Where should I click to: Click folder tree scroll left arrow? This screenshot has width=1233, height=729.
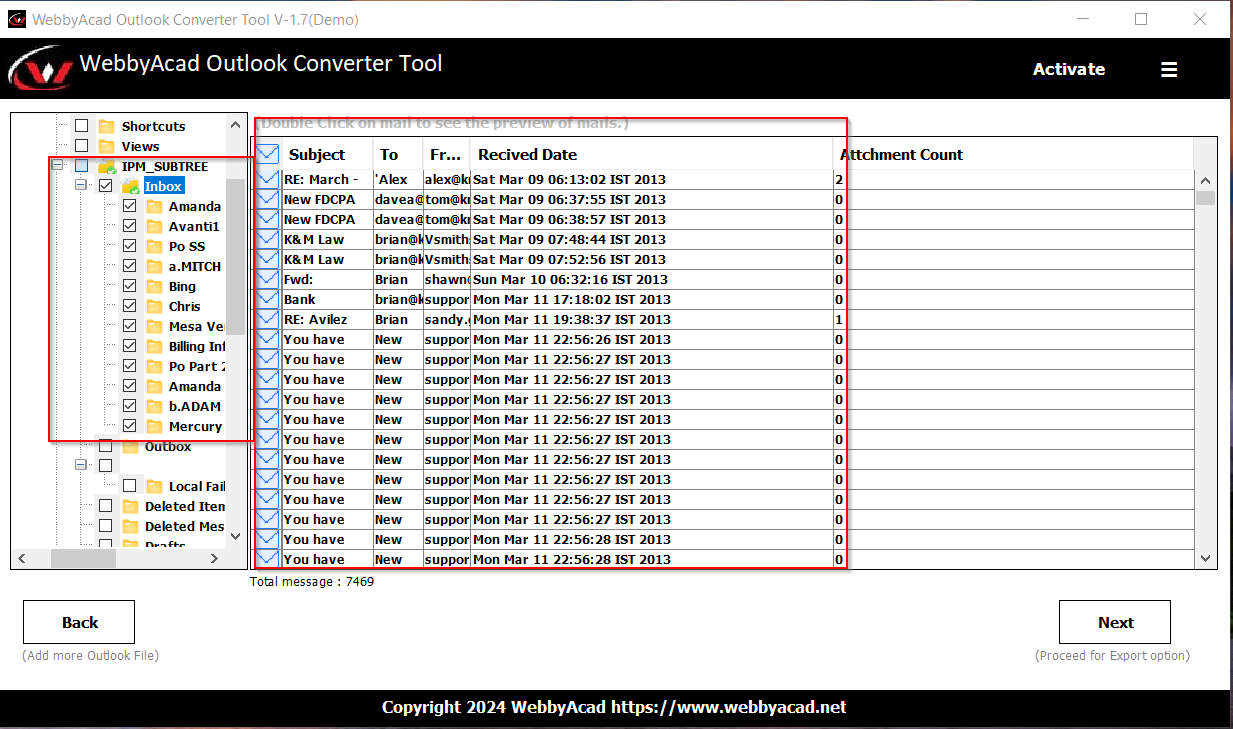pos(21,559)
